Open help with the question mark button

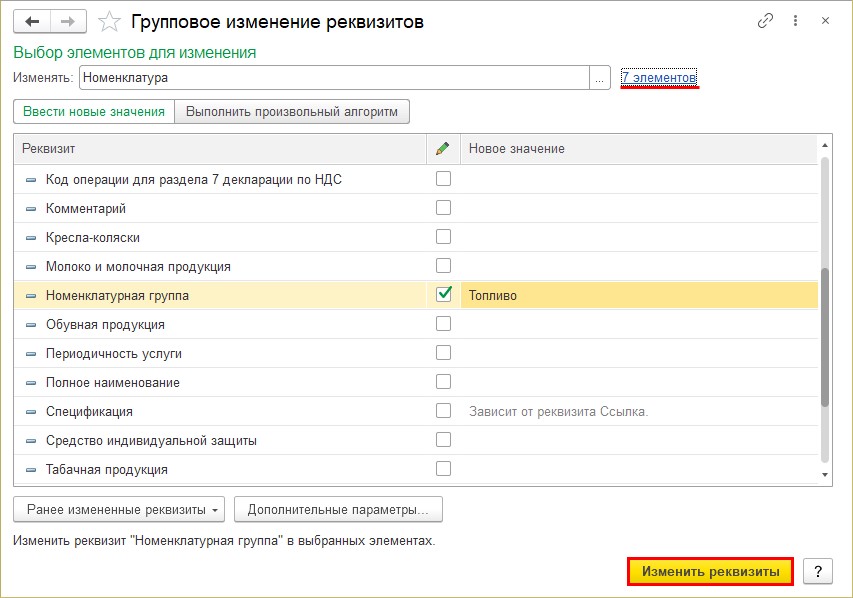(x=817, y=571)
